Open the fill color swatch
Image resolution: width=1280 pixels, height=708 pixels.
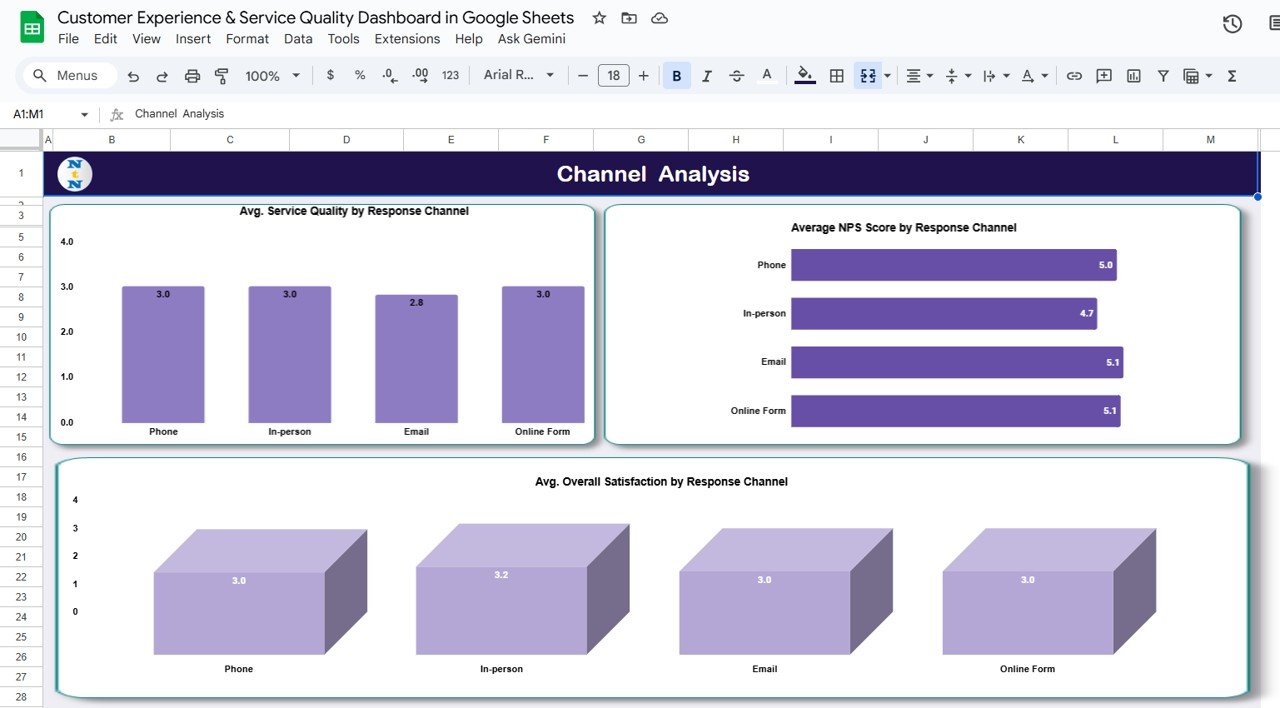tap(804, 75)
